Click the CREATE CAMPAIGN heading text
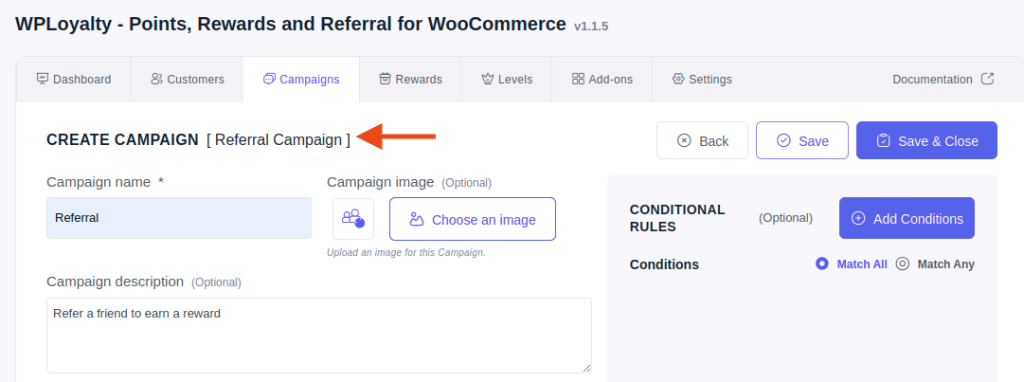 [122, 140]
